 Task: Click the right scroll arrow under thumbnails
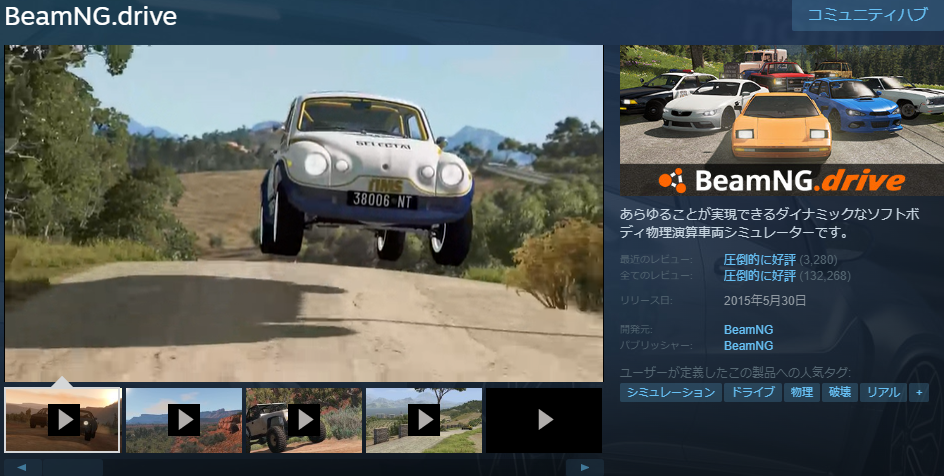585,468
